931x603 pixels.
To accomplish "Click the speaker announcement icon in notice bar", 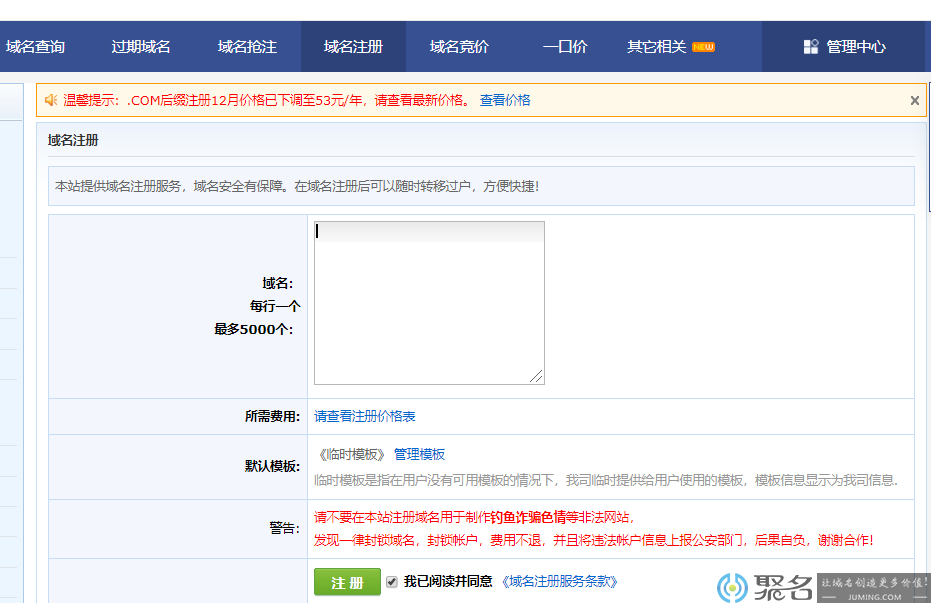I will pos(51,100).
